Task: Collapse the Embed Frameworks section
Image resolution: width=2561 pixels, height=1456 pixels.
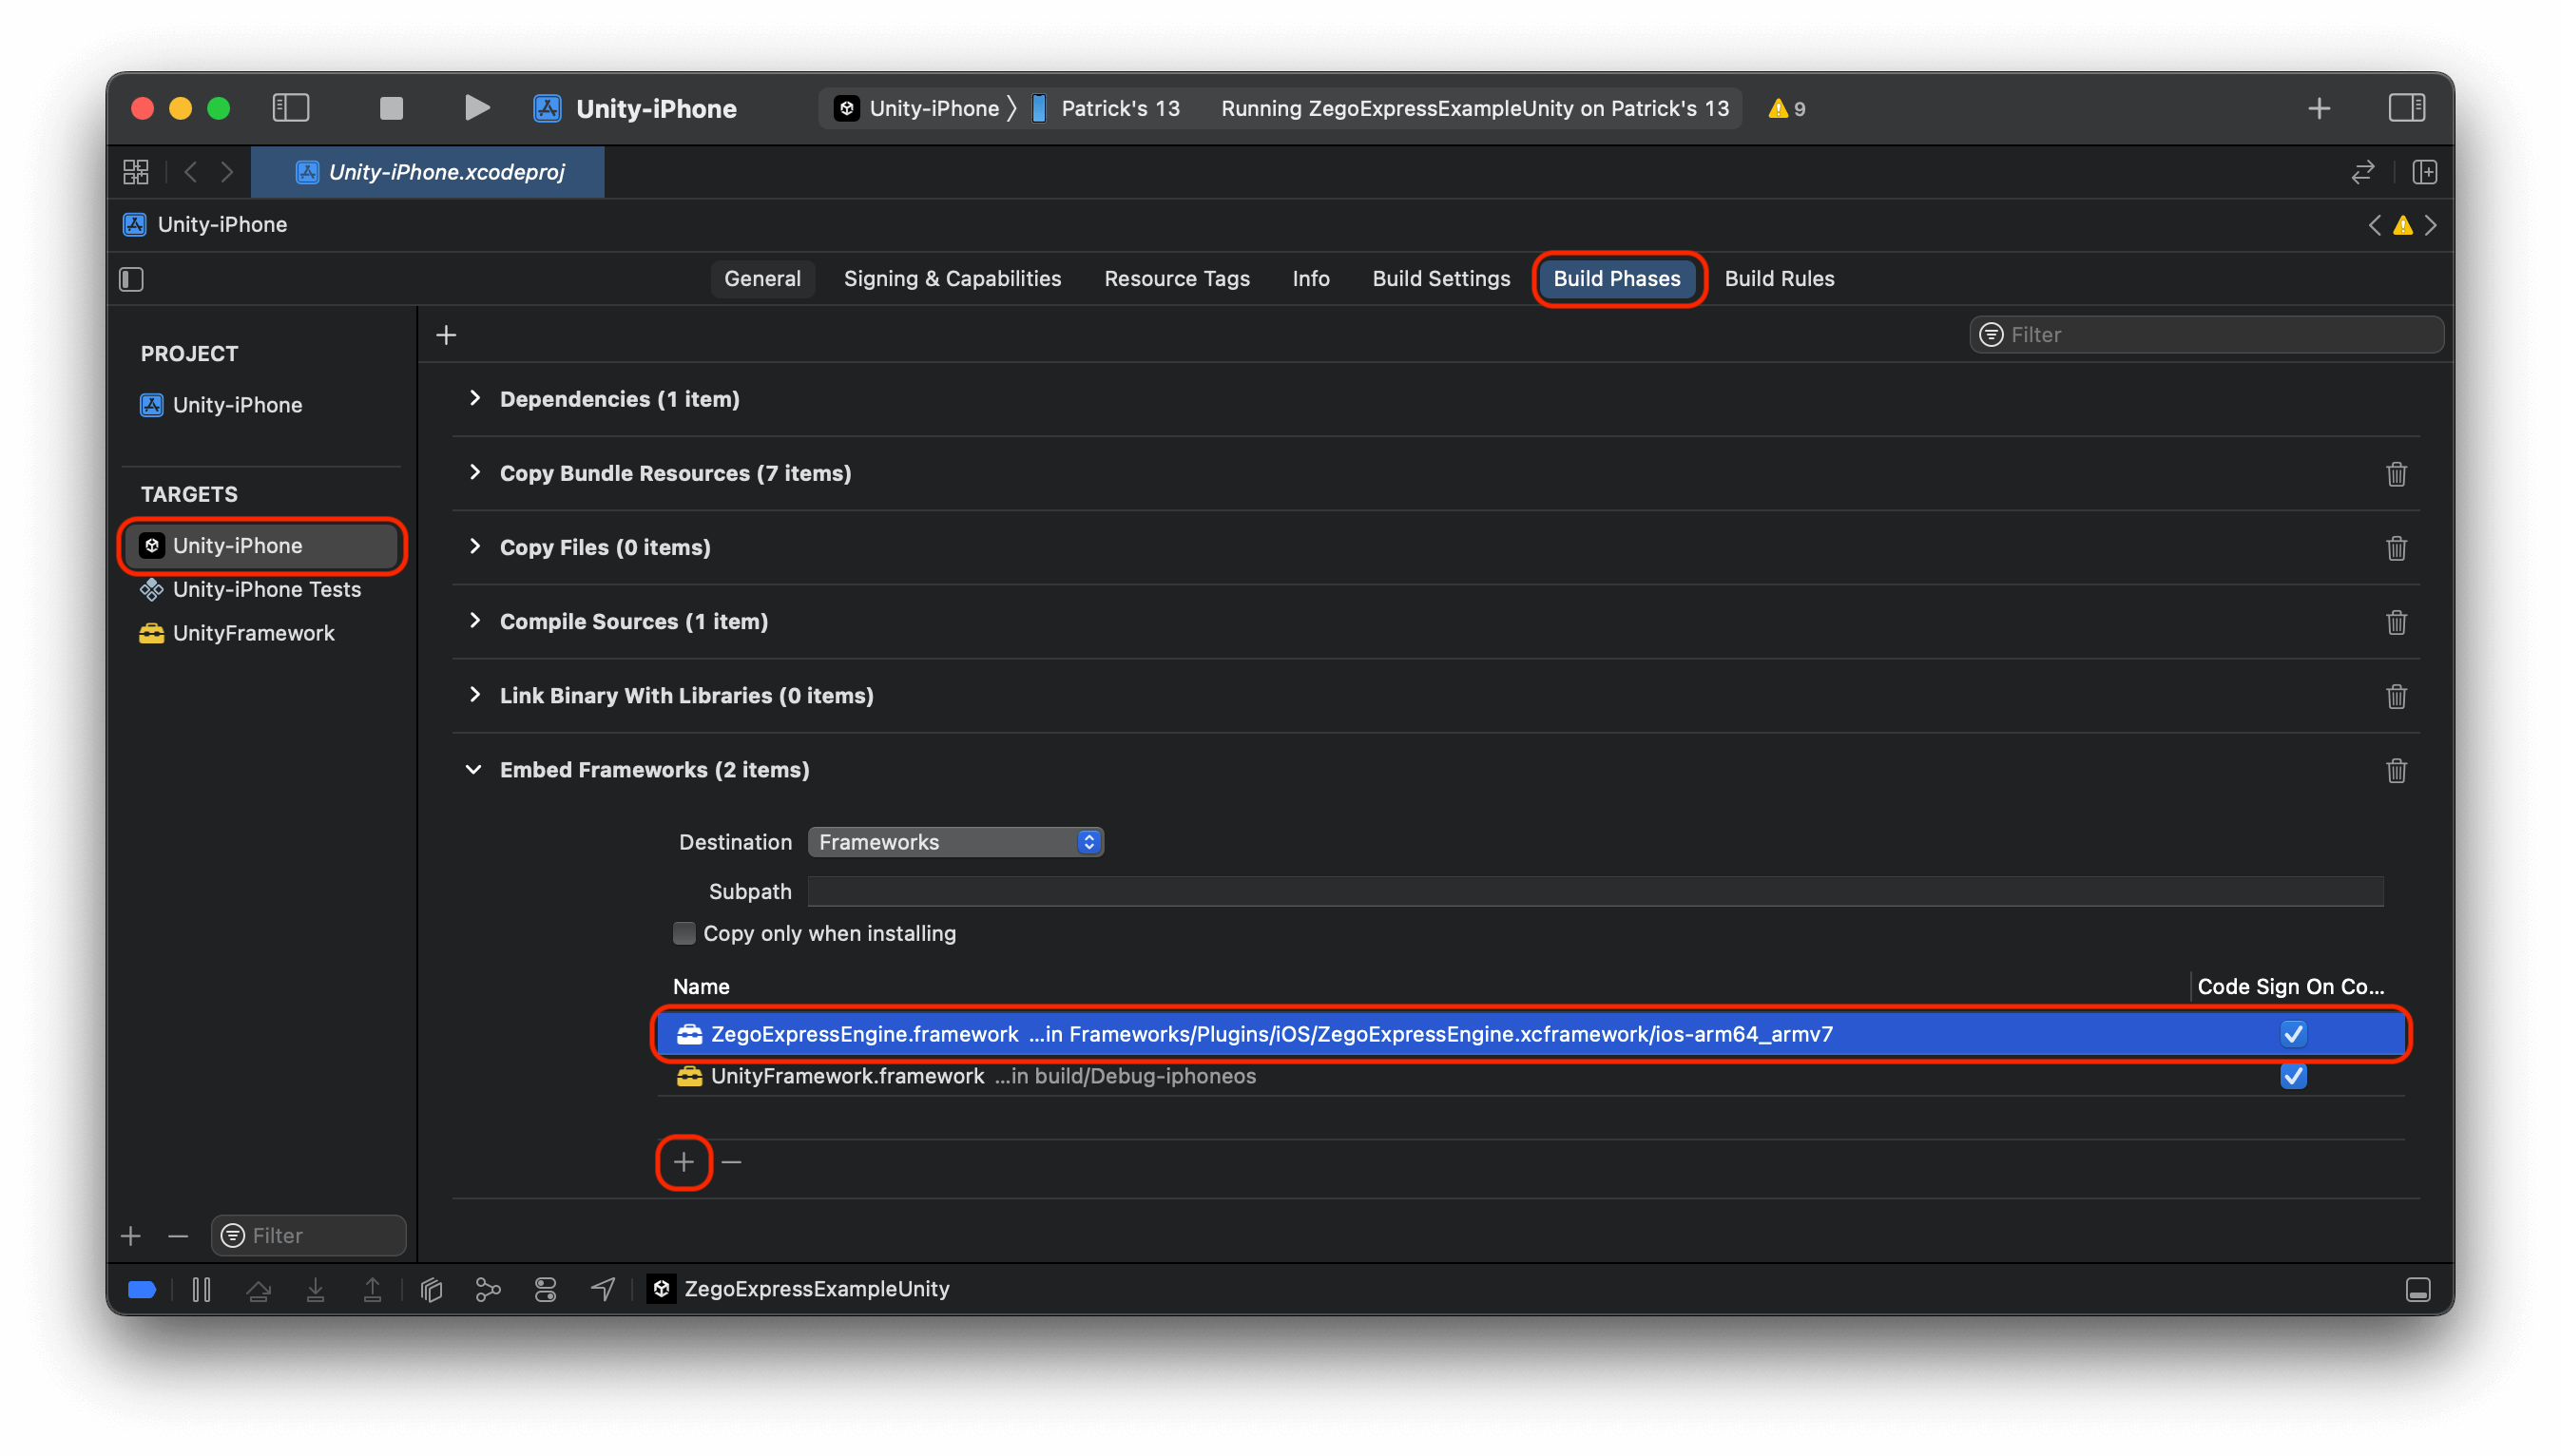Action: pos(474,769)
